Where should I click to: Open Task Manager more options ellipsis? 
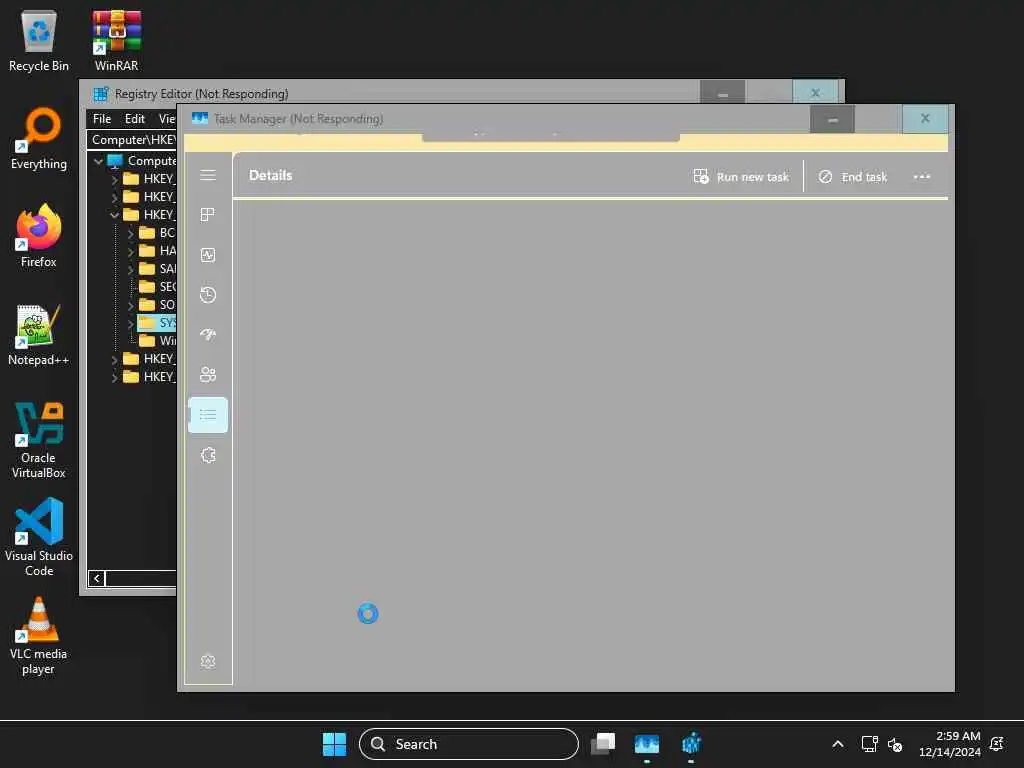click(921, 176)
